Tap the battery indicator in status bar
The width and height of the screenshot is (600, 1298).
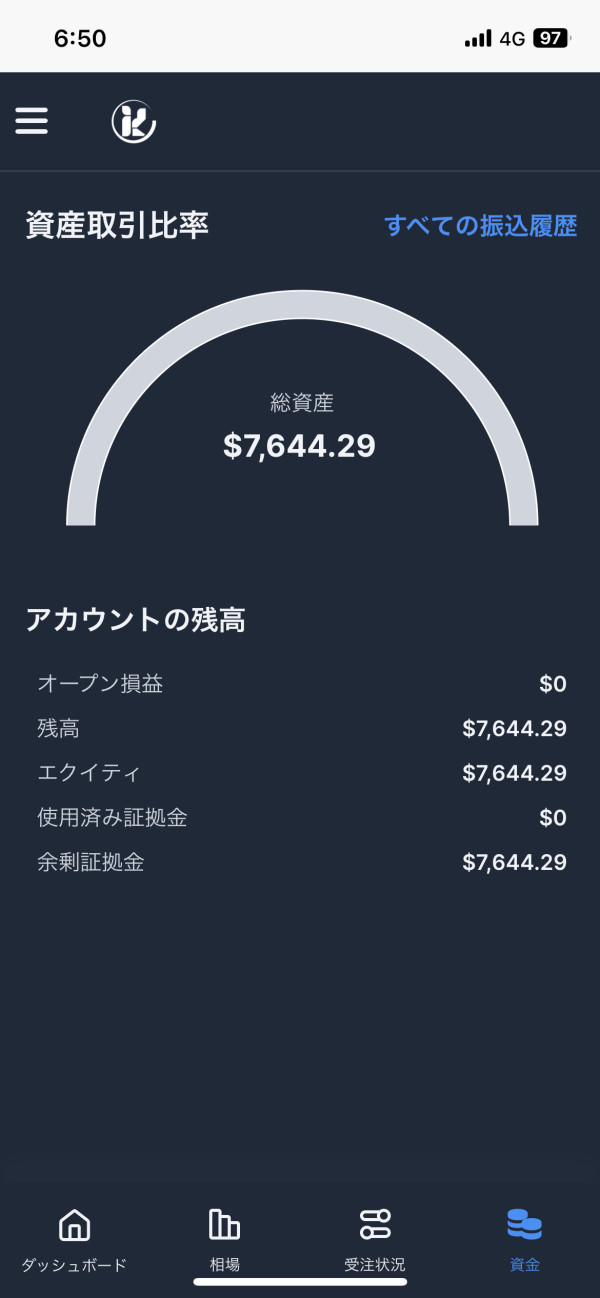(x=551, y=38)
